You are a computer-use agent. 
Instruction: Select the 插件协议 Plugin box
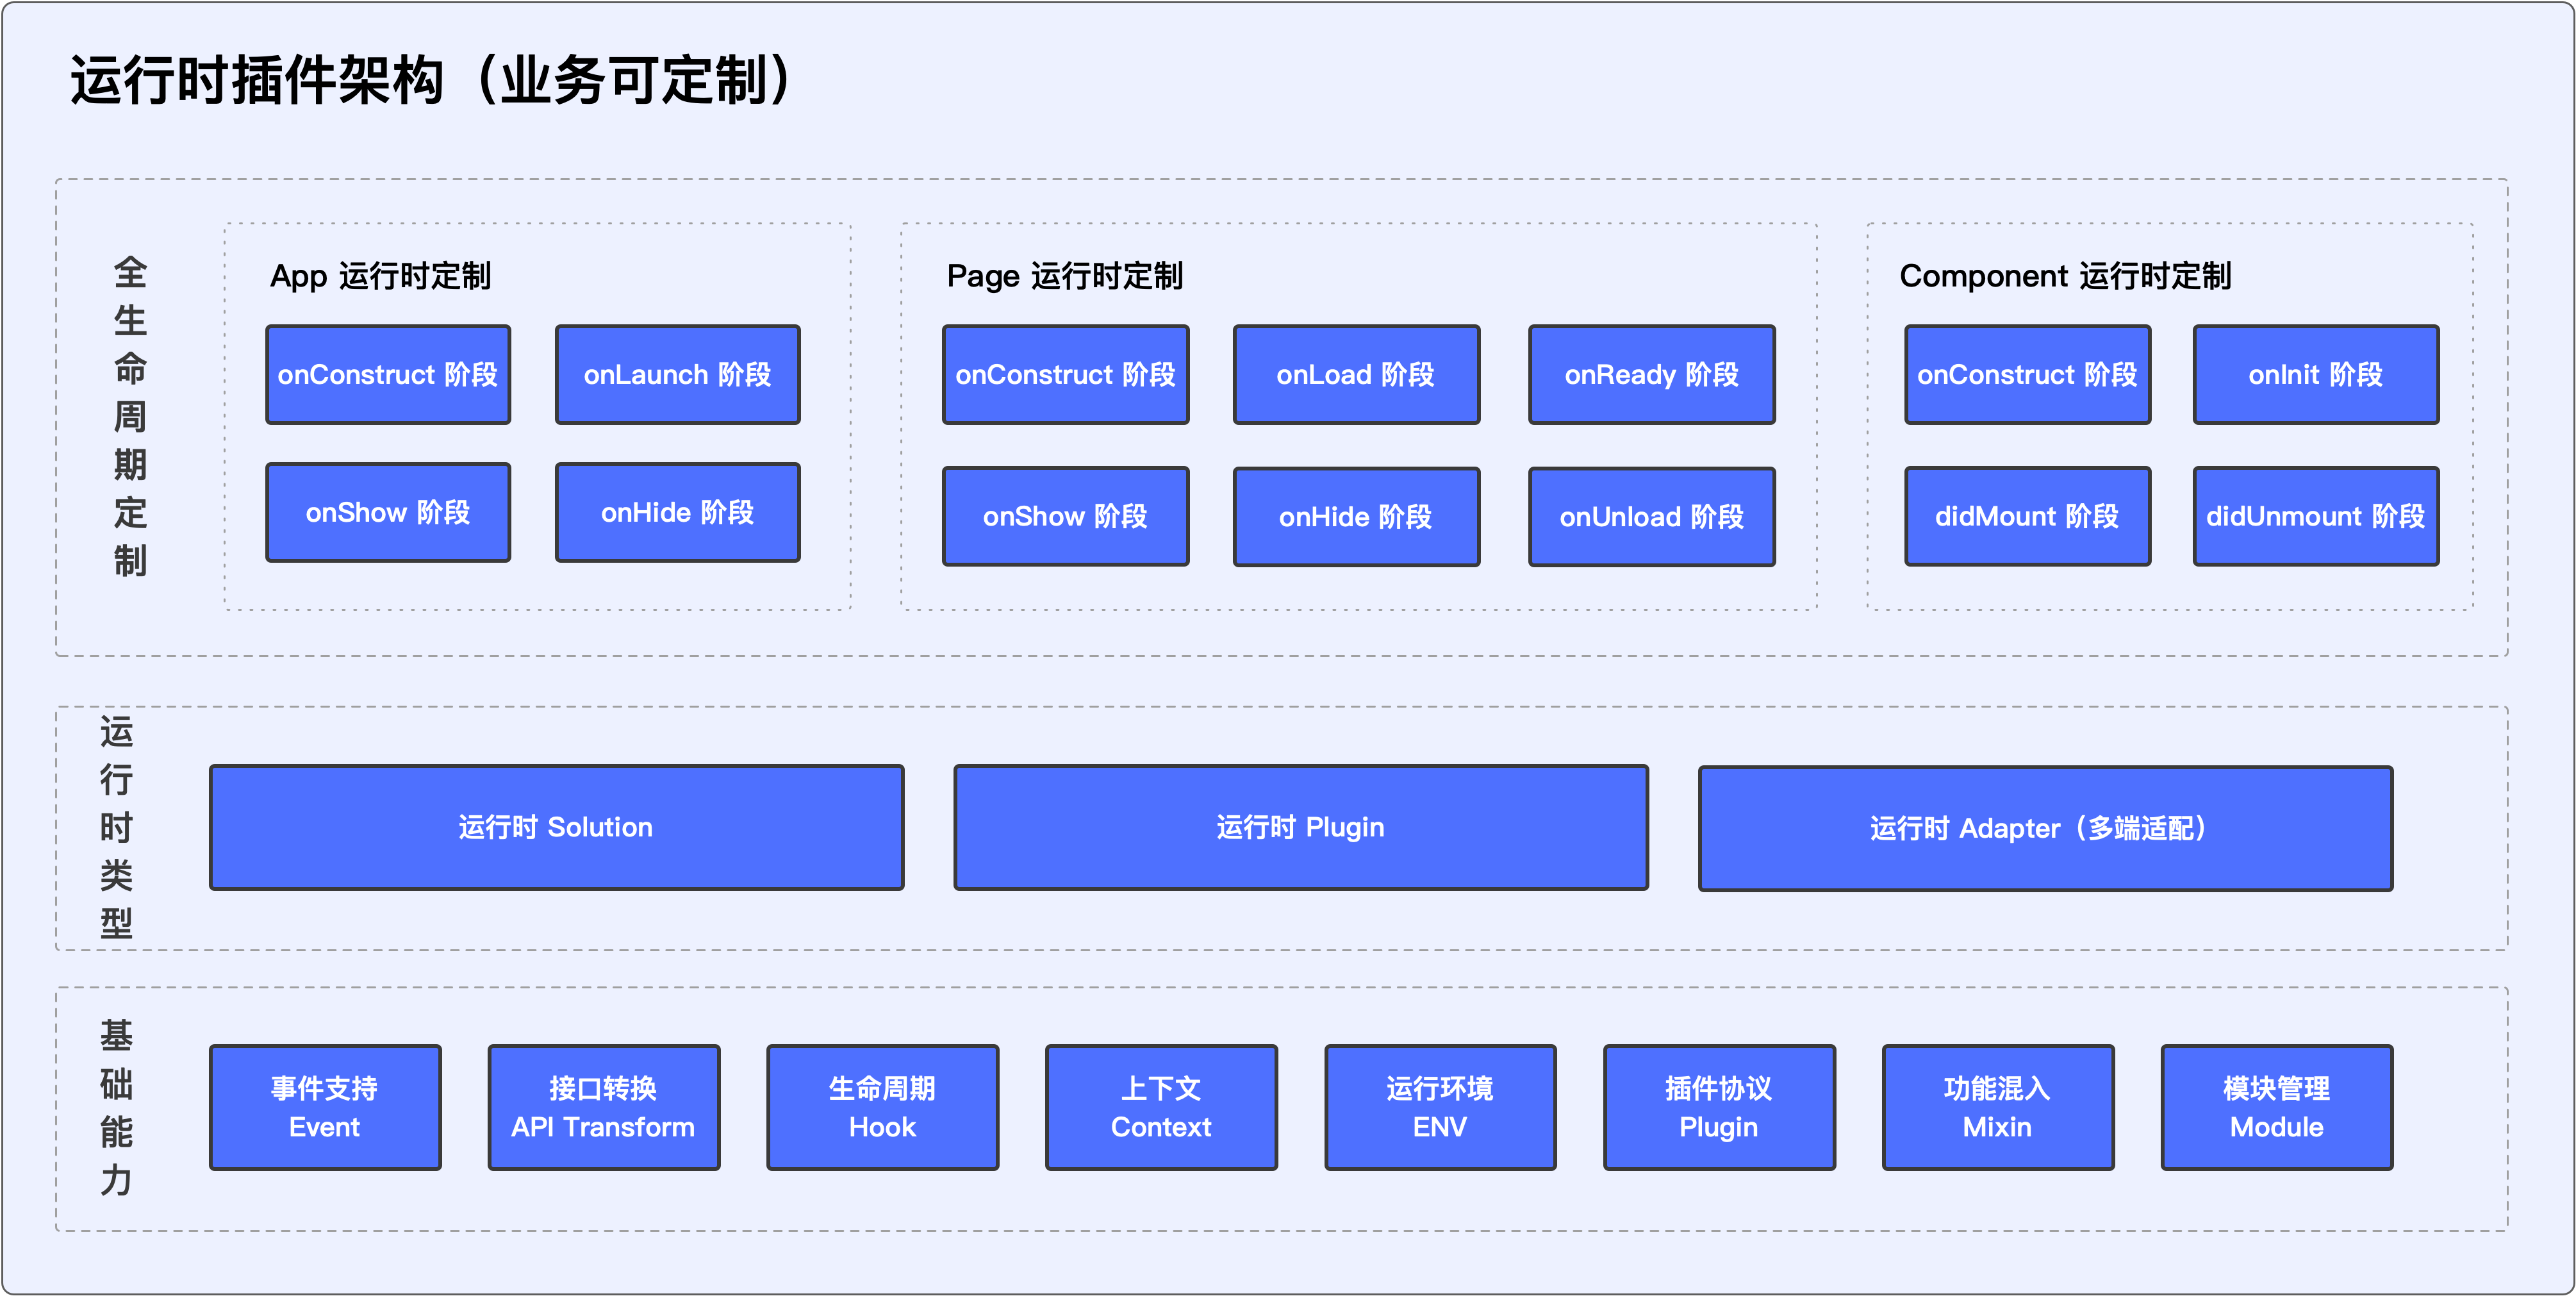pos(1718,1107)
